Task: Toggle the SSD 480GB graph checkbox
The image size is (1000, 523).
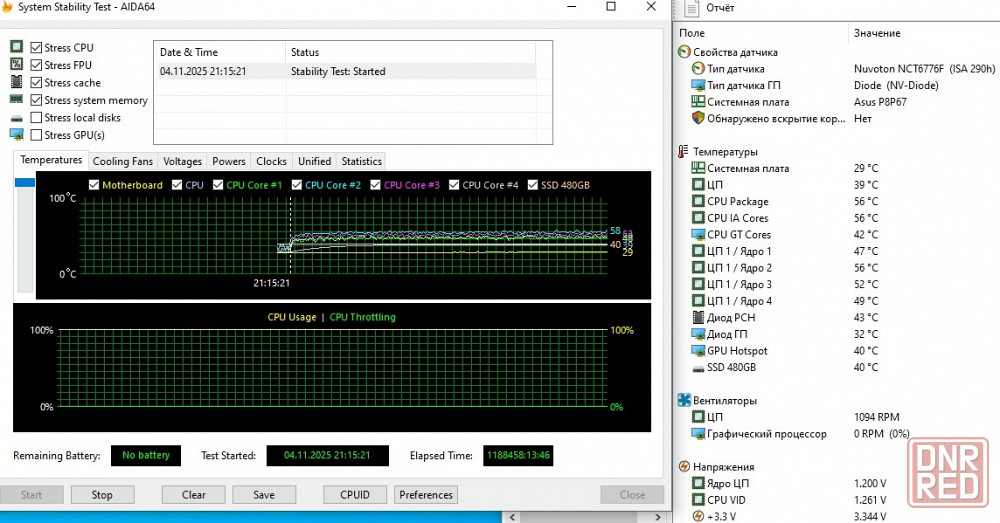Action: [x=533, y=184]
